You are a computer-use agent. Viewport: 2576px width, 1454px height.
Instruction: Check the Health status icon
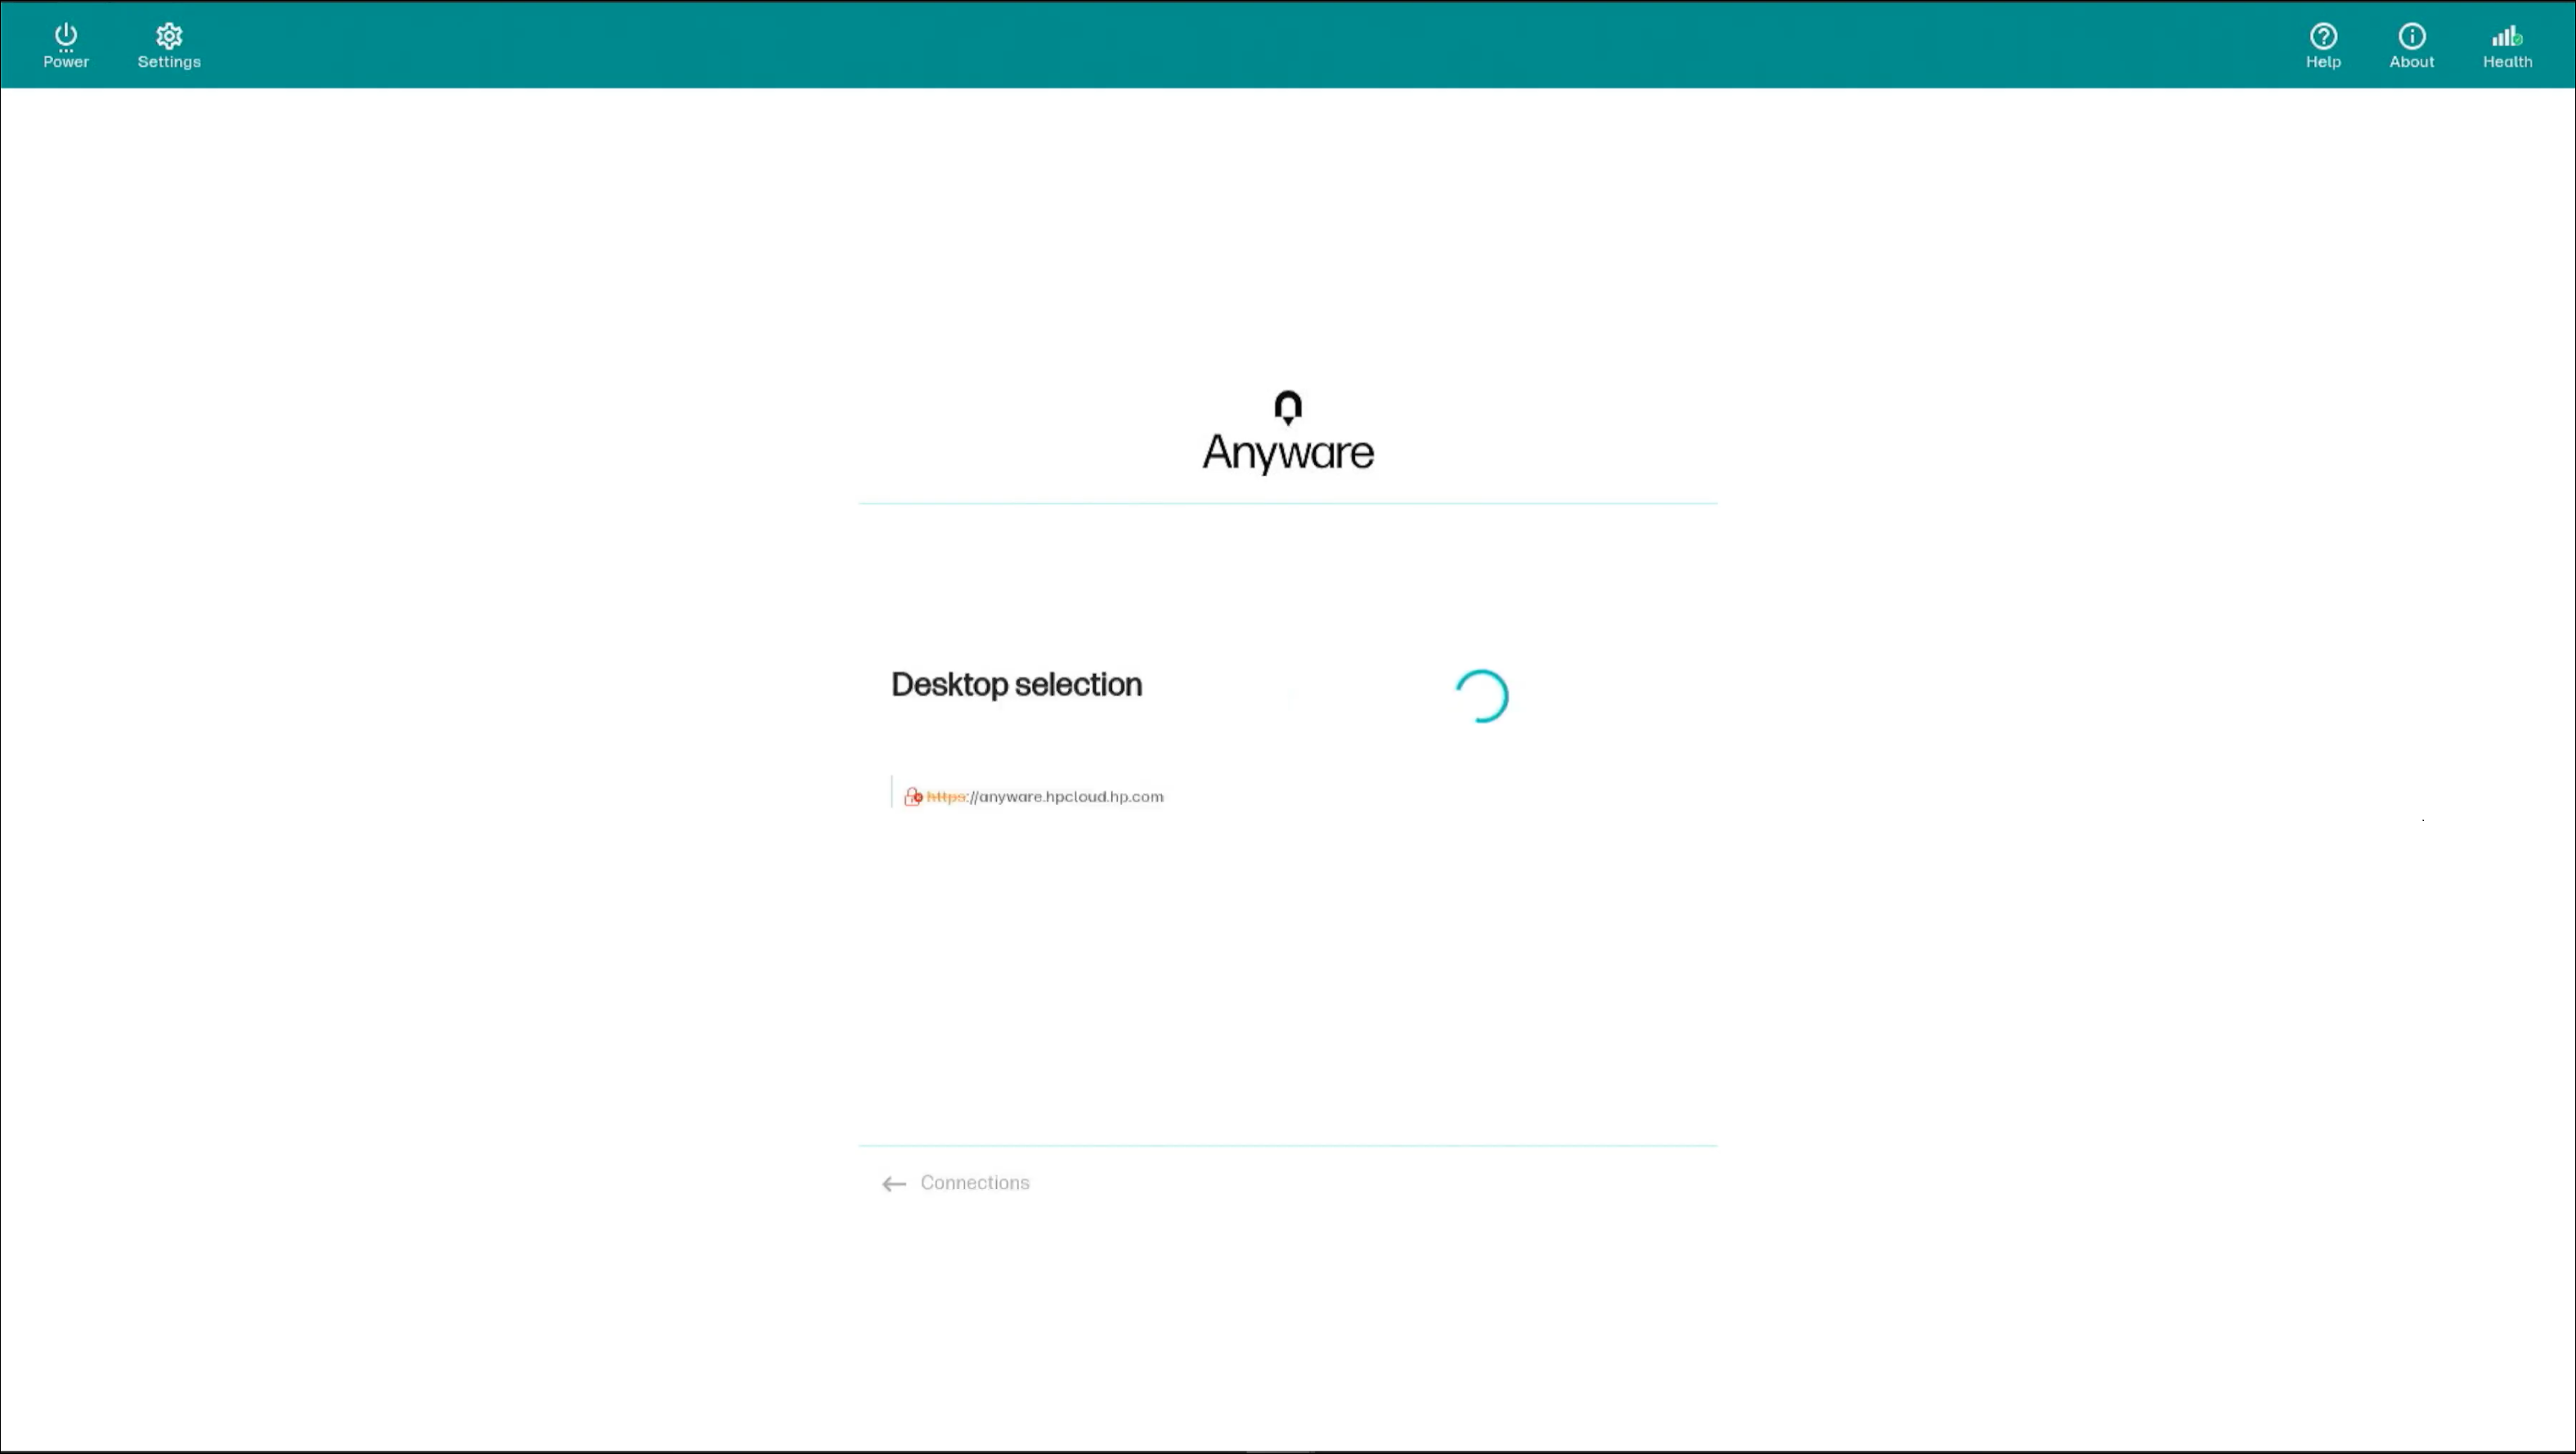point(2507,46)
